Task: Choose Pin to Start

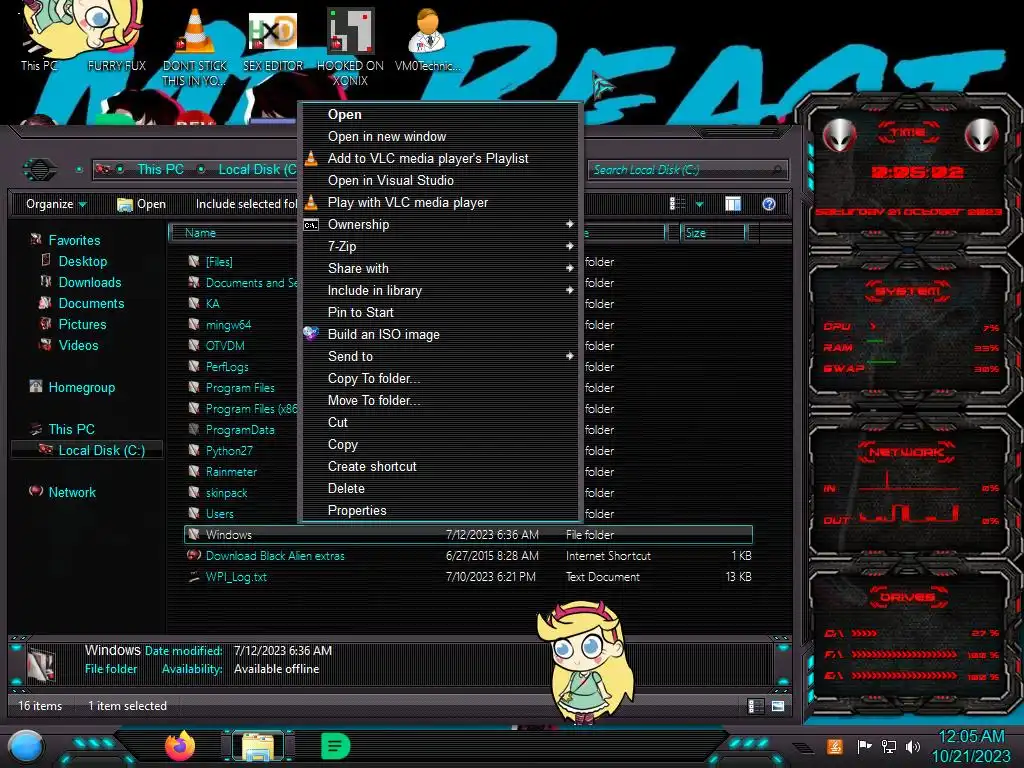Action: coord(439,312)
